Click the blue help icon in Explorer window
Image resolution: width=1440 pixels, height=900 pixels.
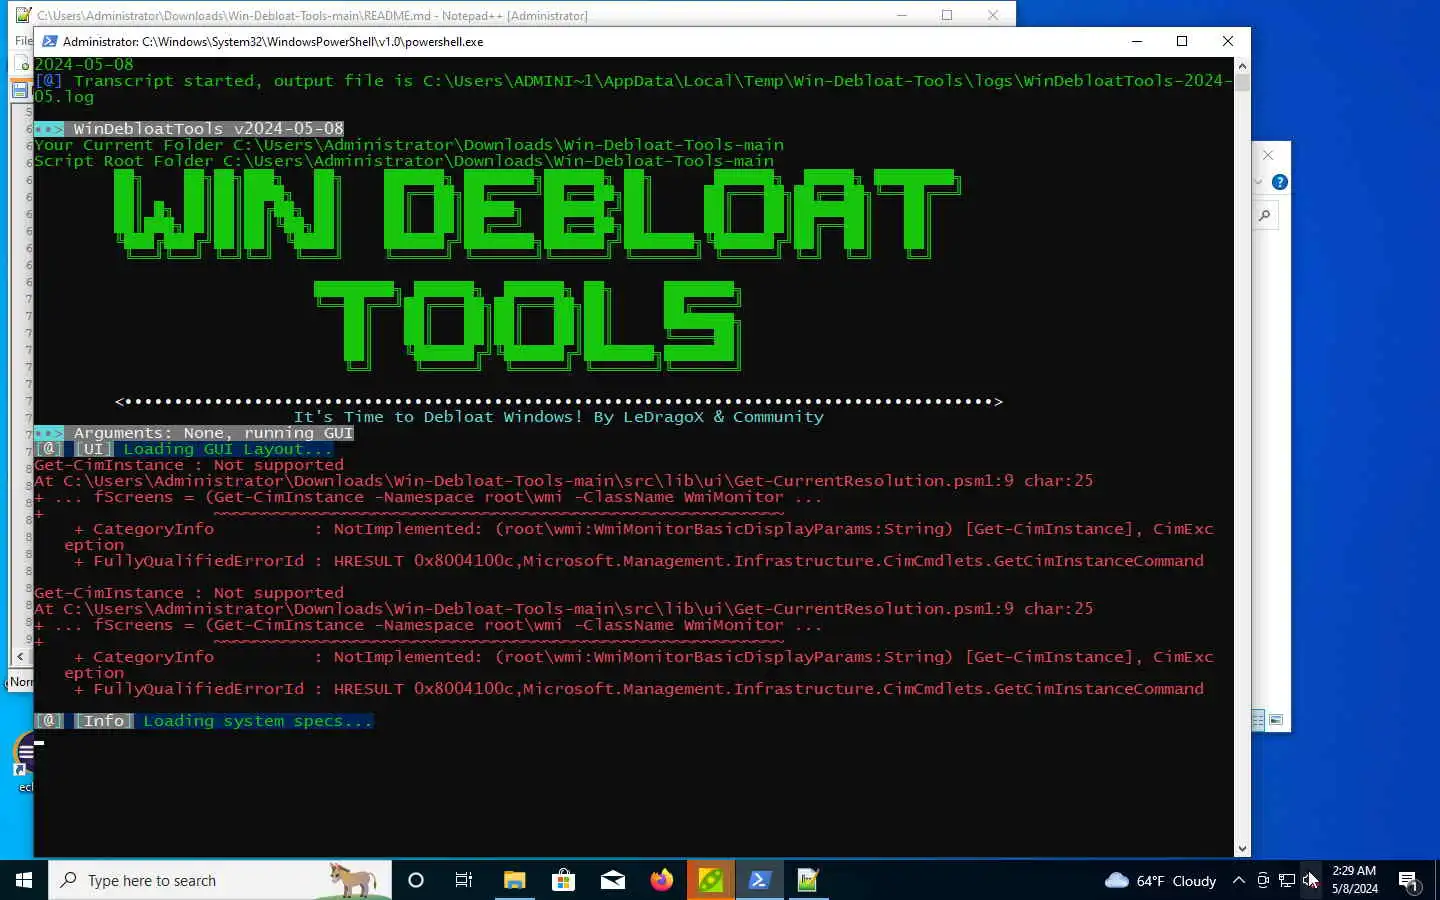pyautogui.click(x=1280, y=182)
